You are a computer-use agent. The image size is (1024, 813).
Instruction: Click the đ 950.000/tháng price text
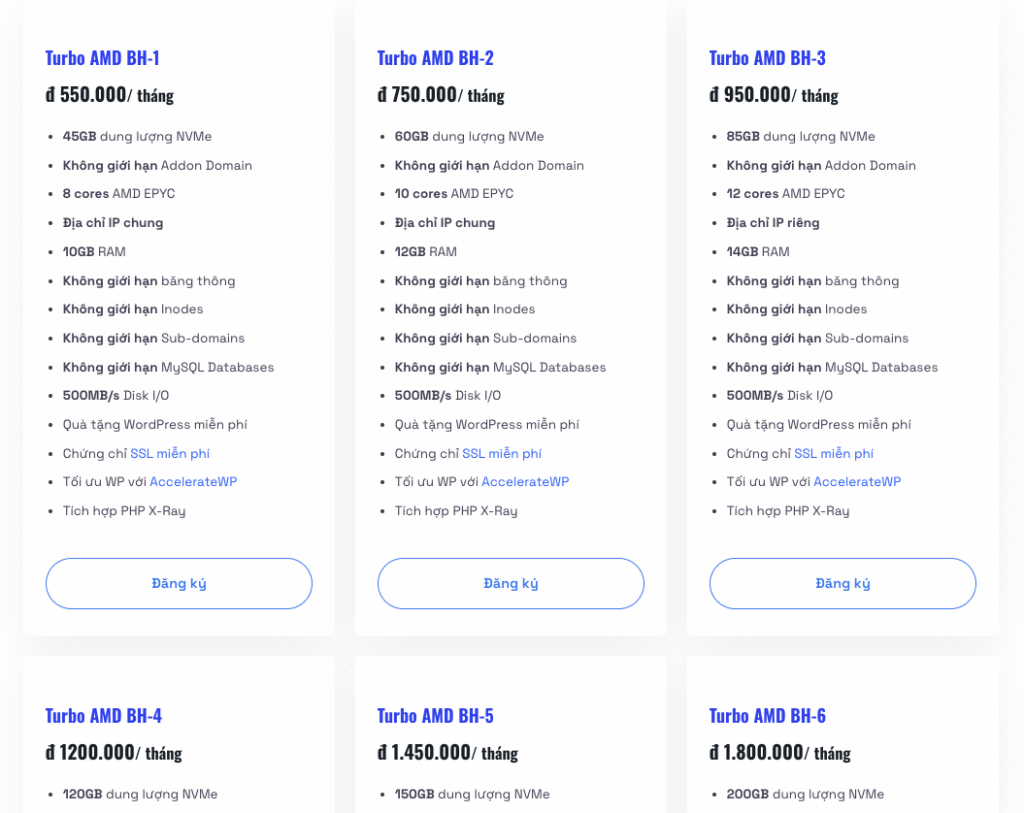click(x=773, y=95)
